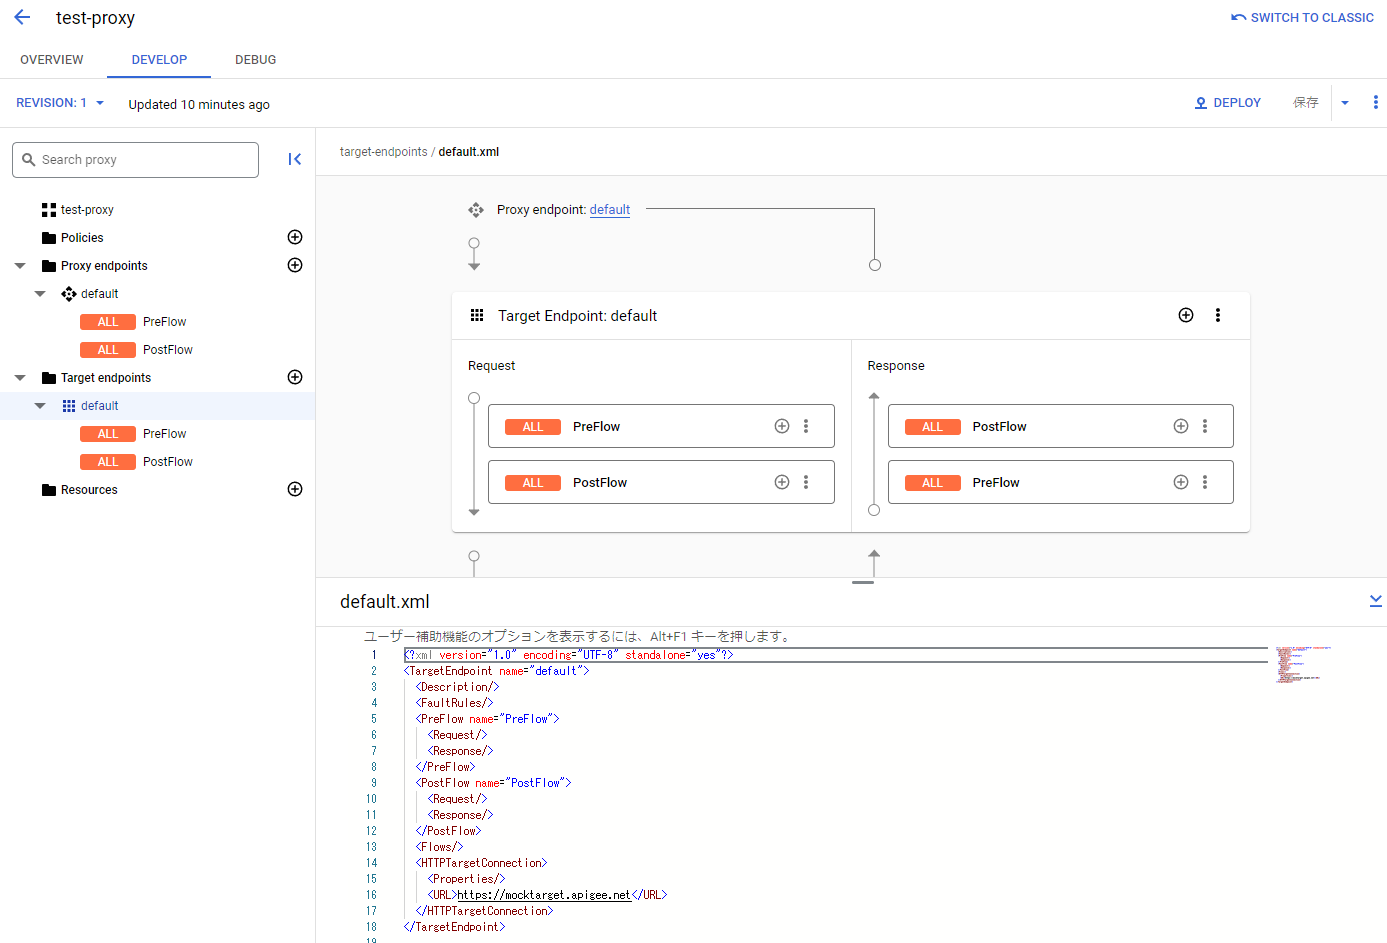Screen dimensions: 1387x943
Task: Open the save options dropdown arrow
Action: (x=1345, y=103)
